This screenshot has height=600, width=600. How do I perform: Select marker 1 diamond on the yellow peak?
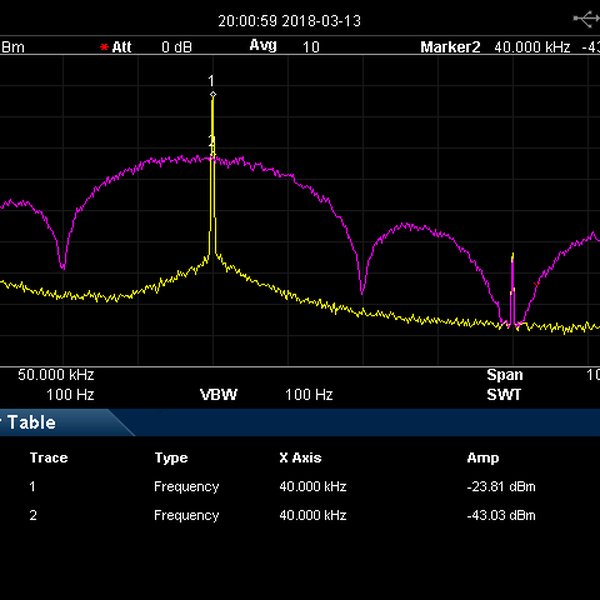coord(212,94)
